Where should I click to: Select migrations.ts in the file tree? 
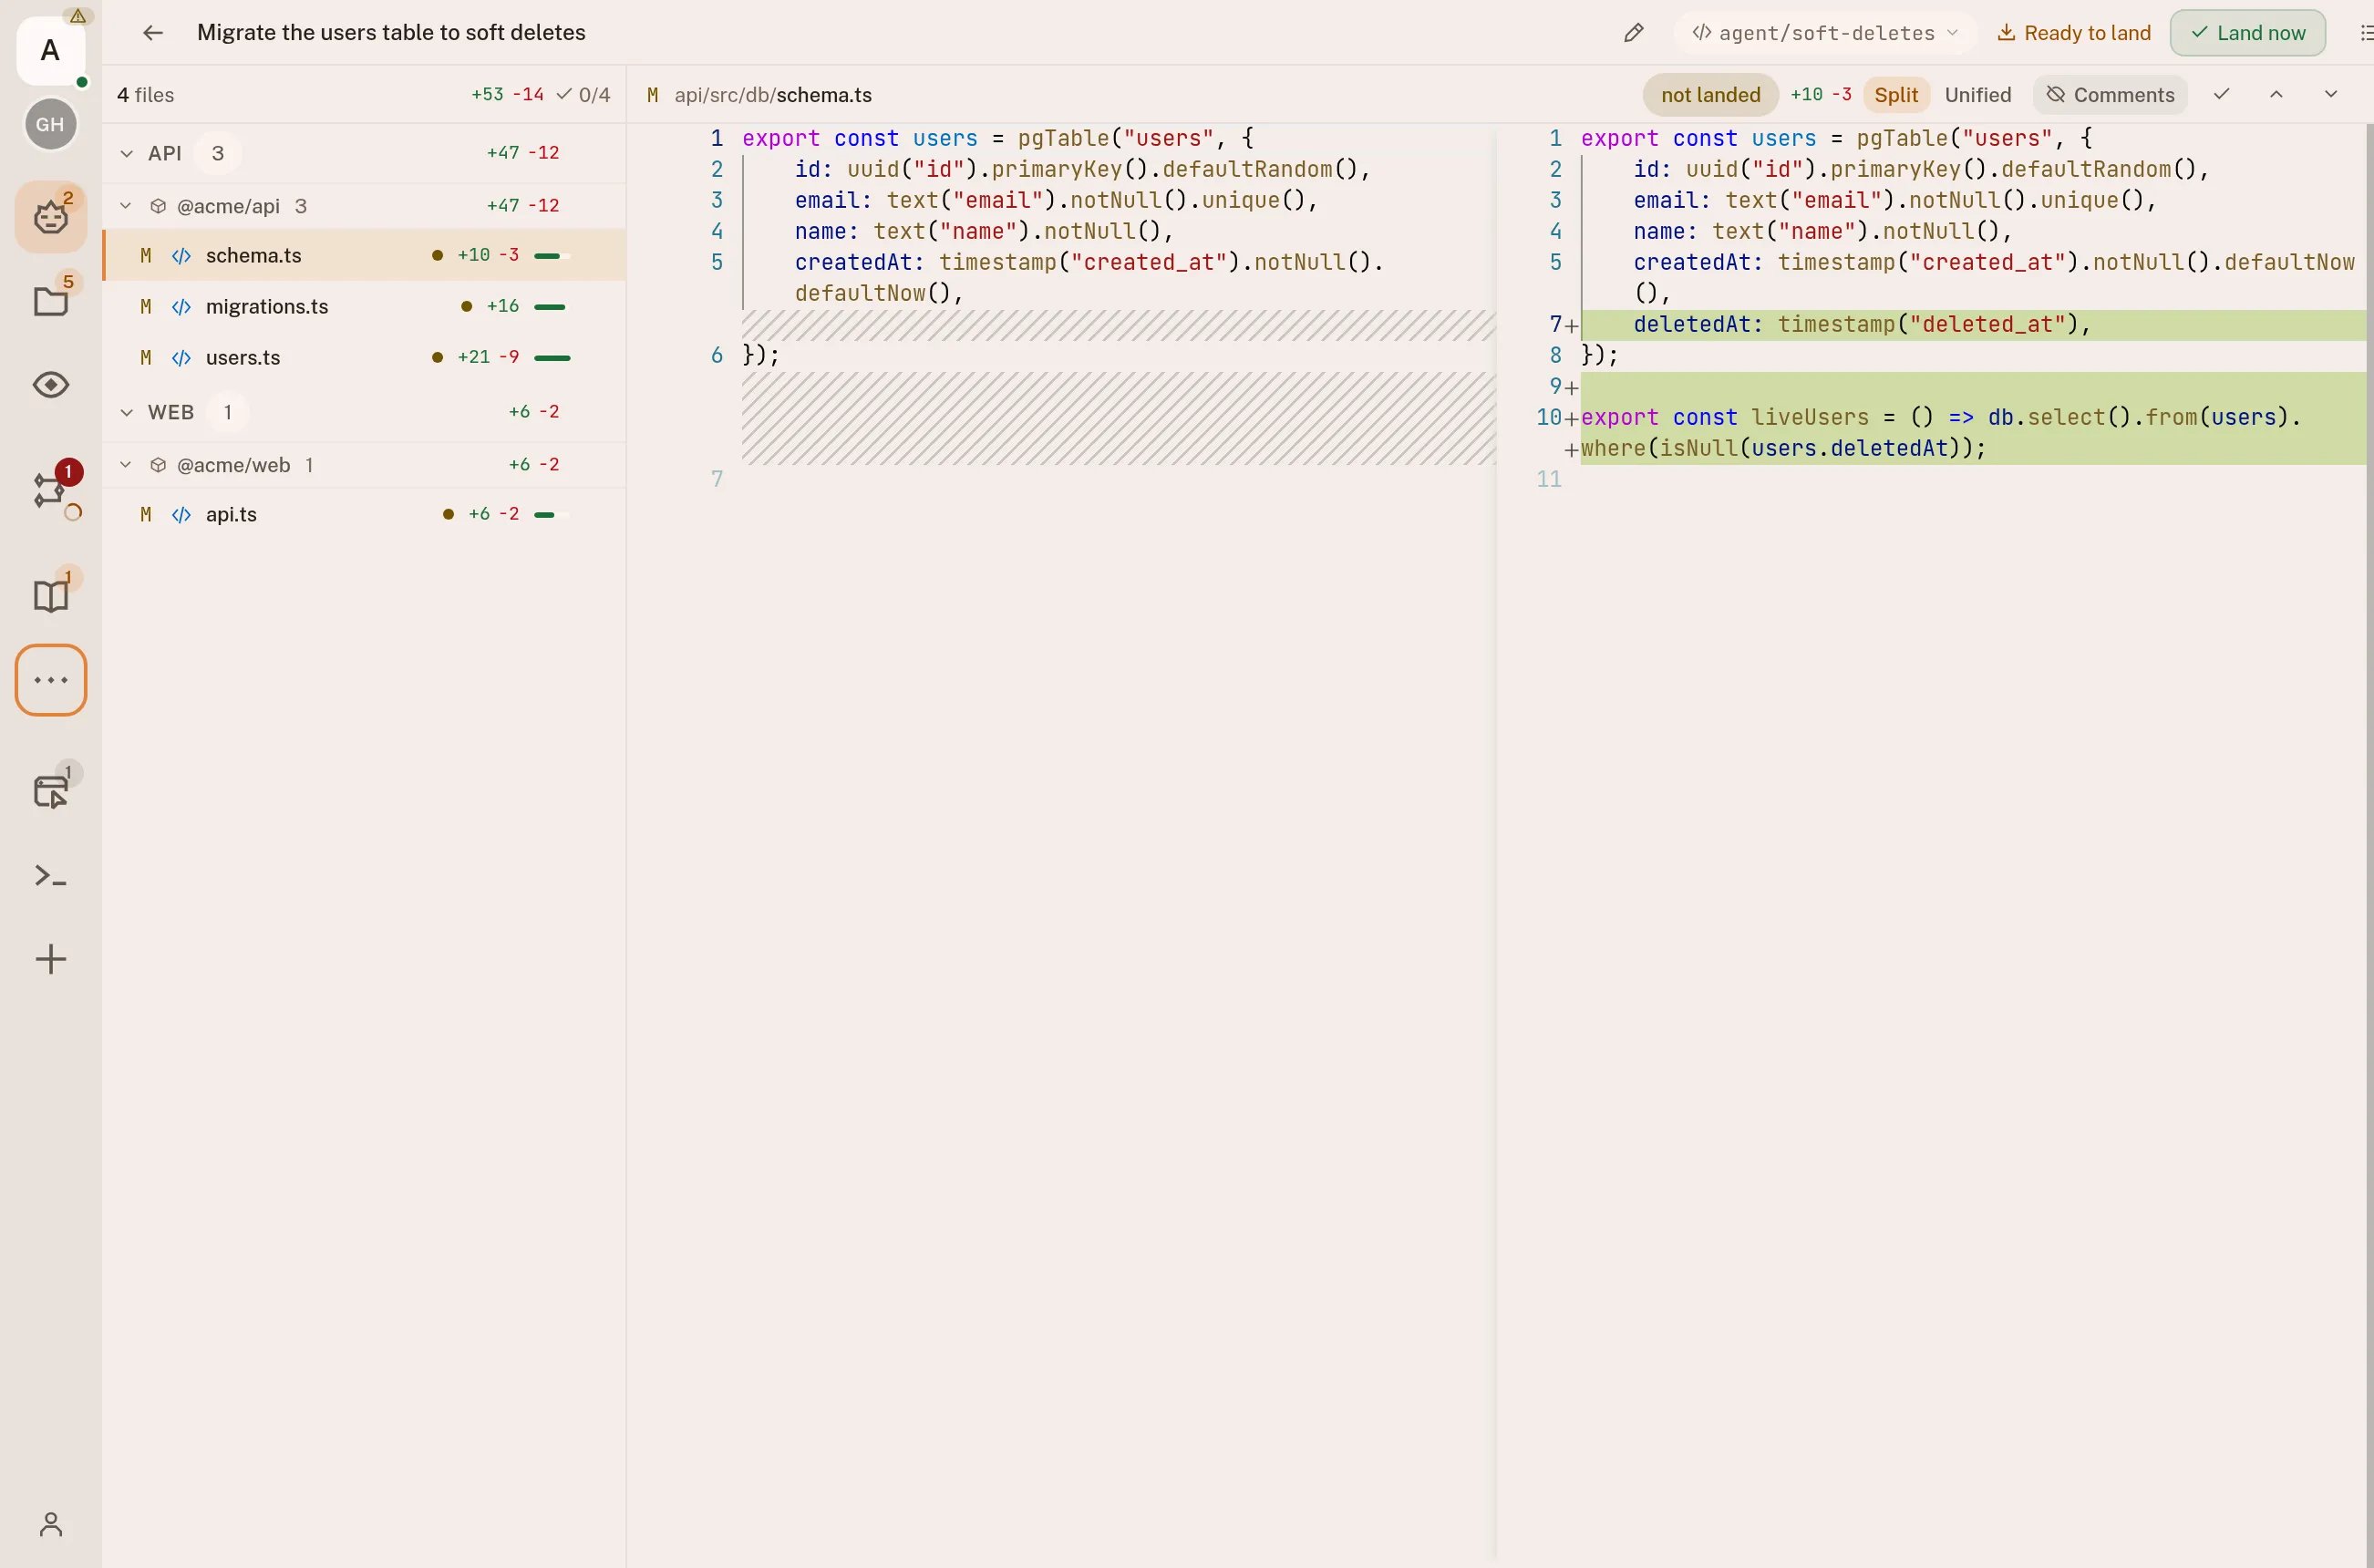pos(365,307)
